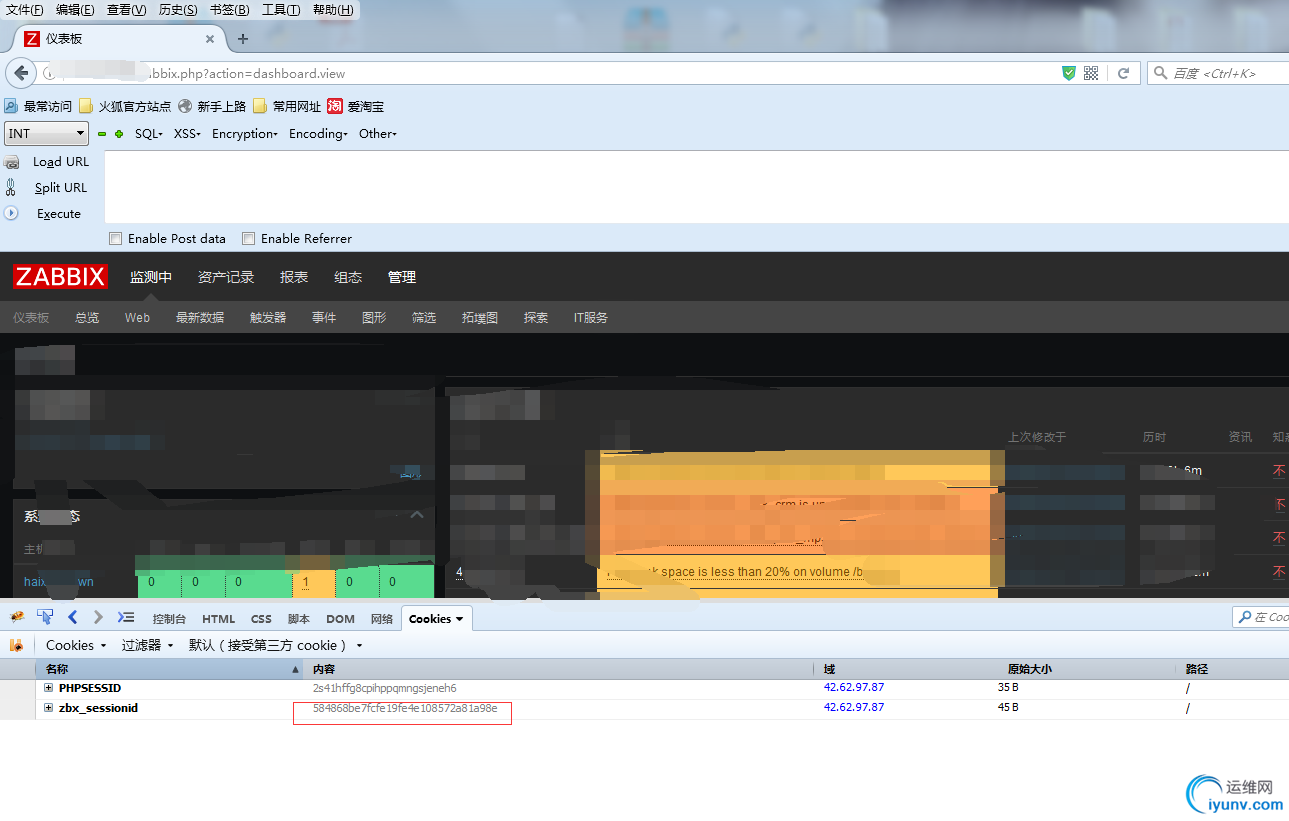Enable Referrer checkbox
Screen dimensions: 1289x821
pyautogui.click(x=249, y=238)
